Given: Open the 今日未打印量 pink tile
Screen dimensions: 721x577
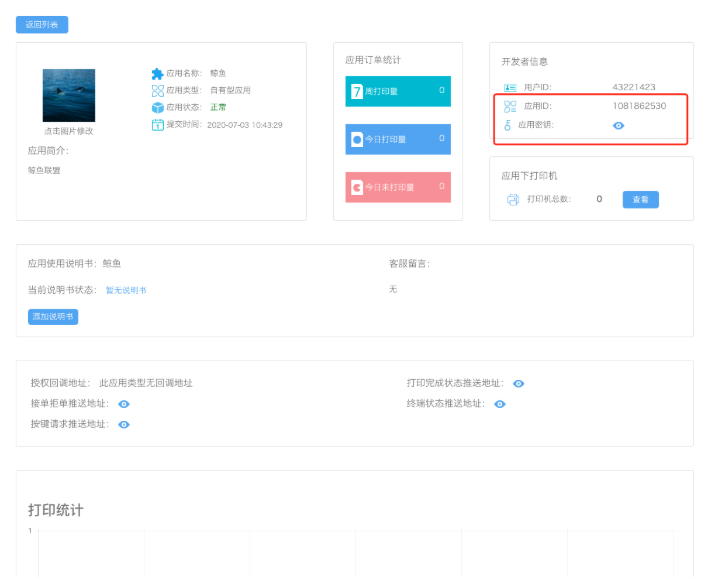Looking at the screenshot, I should click(398, 187).
